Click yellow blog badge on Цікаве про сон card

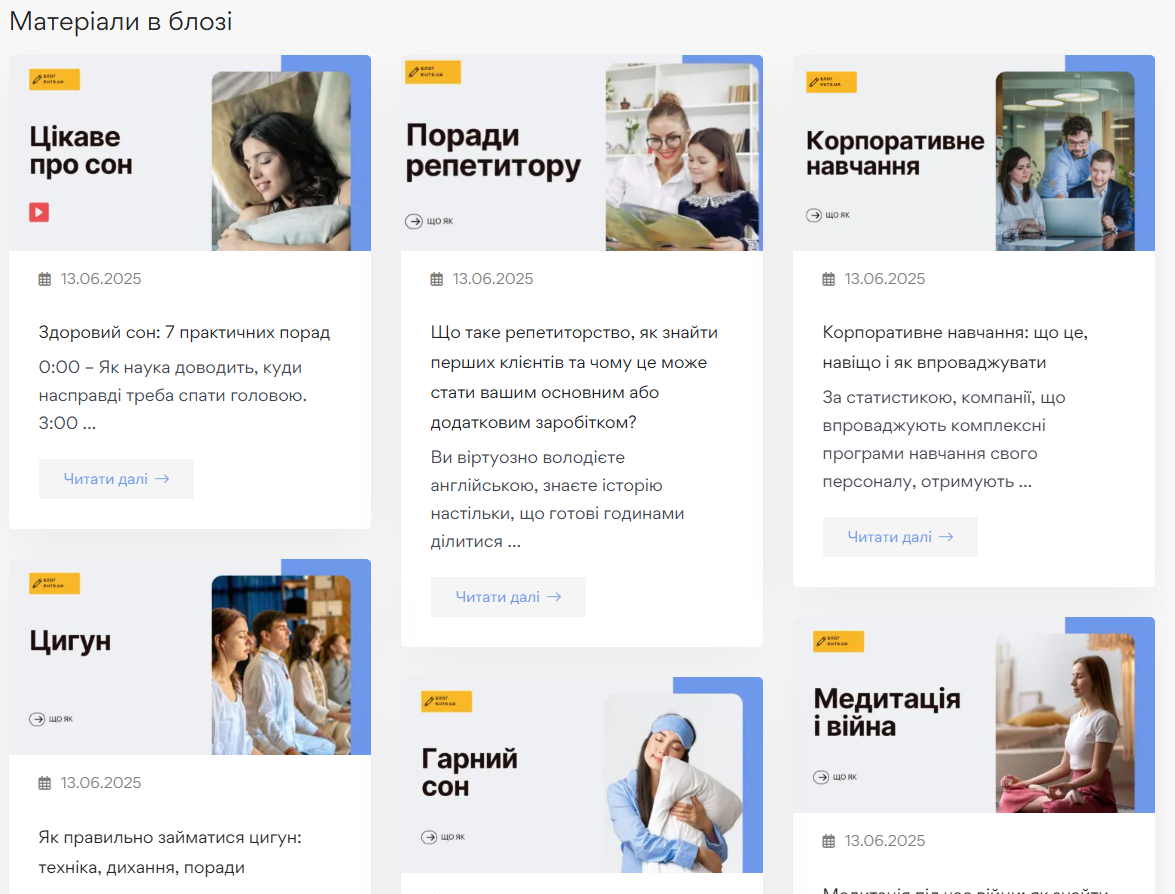coord(55,79)
